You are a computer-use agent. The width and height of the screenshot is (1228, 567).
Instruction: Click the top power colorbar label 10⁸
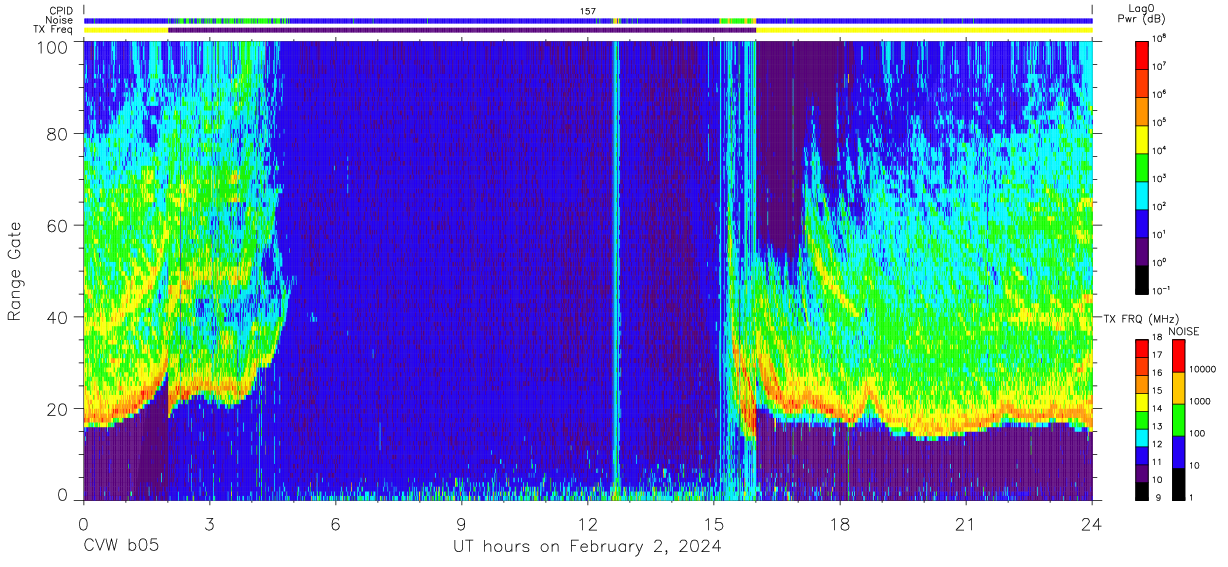tap(1161, 39)
